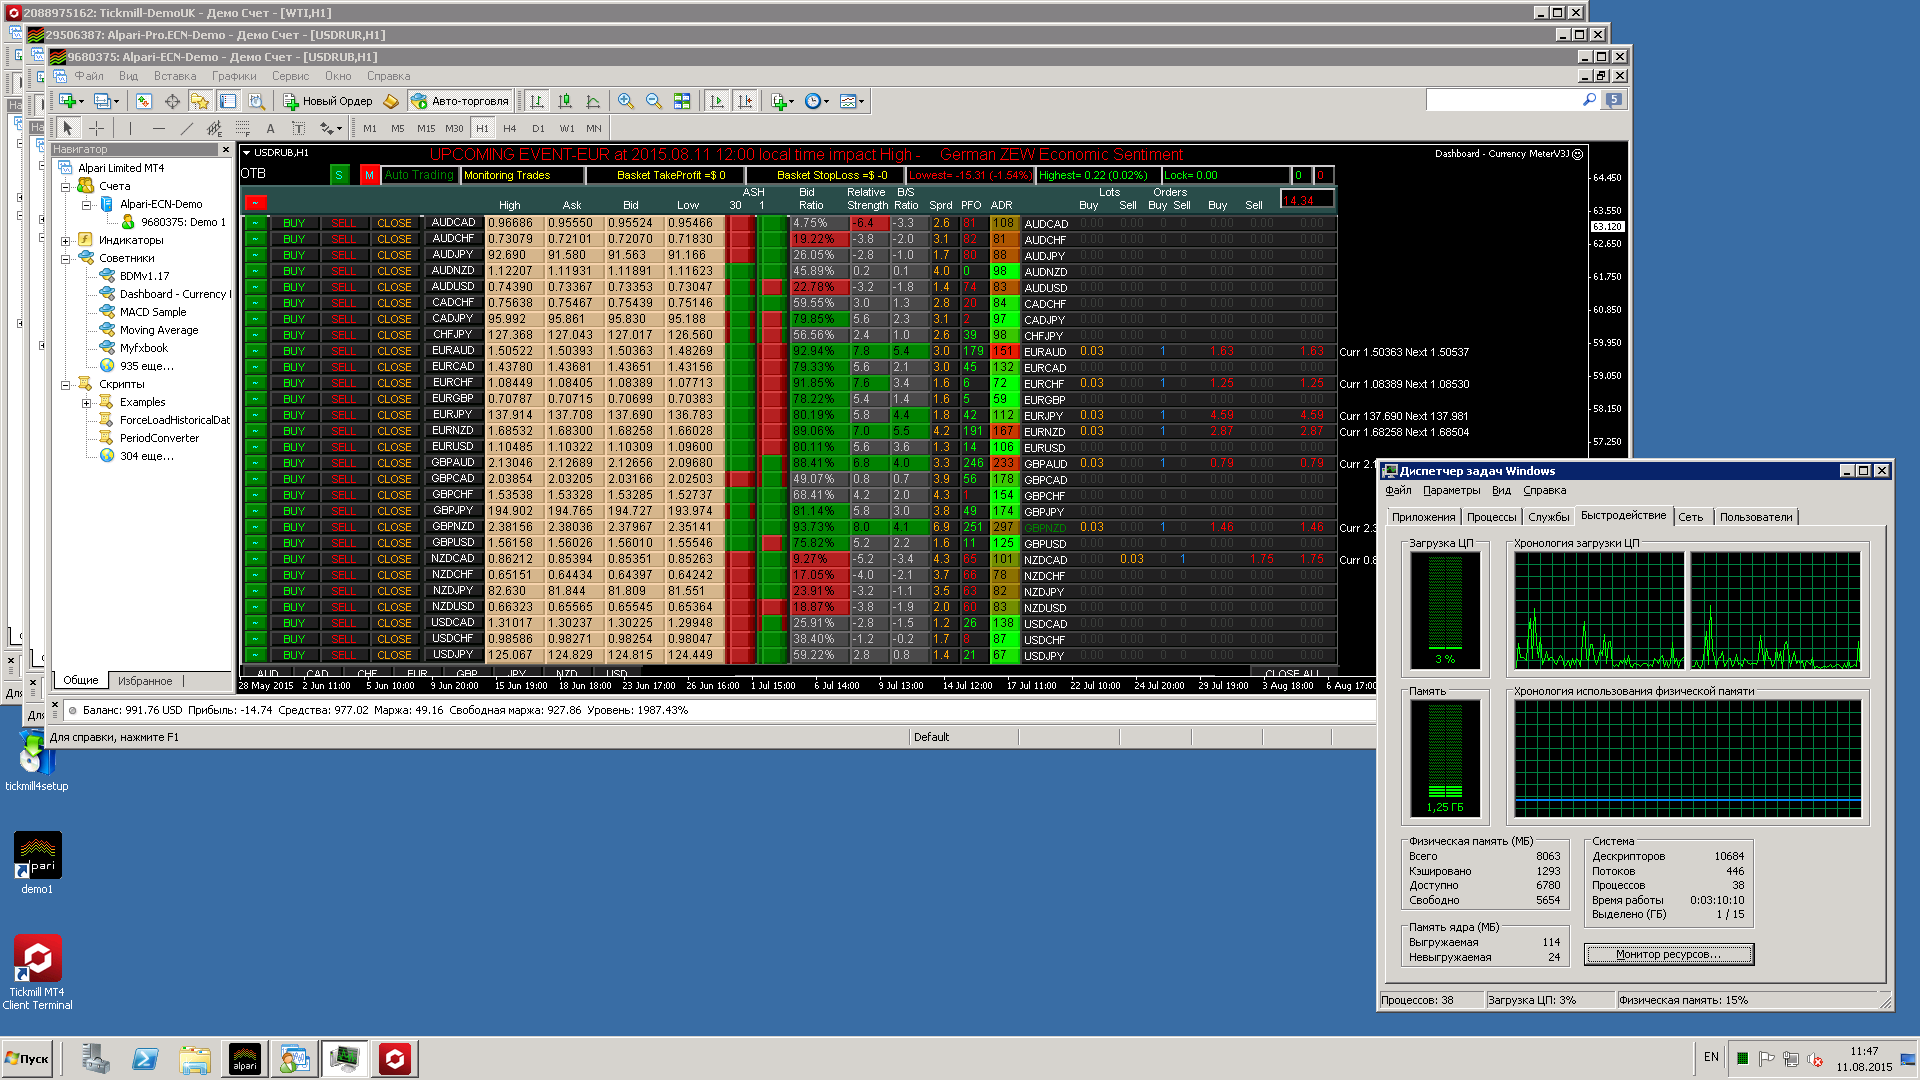Click SELL in the EURUSD row
1920x1080 pixels.
point(343,447)
